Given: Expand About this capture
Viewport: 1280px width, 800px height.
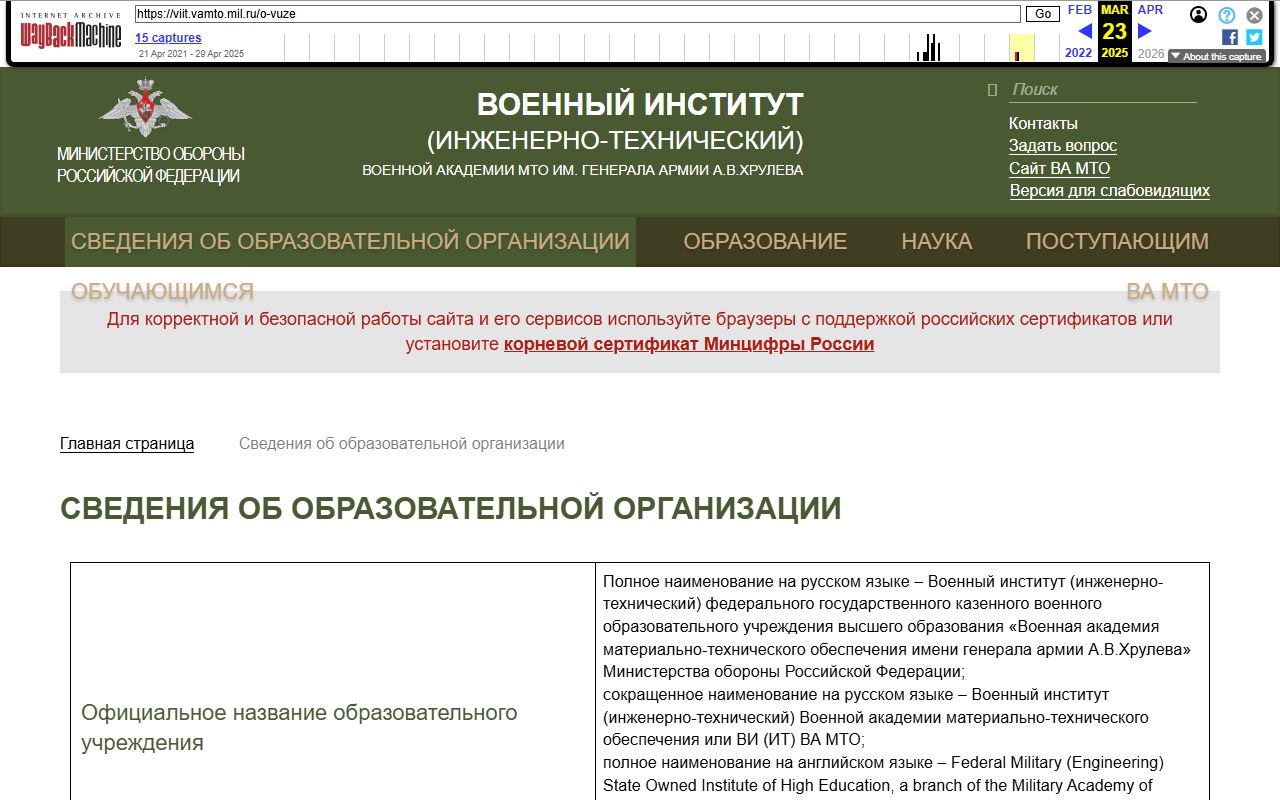Looking at the screenshot, I should pyautogui.click(x=1216, y=57).
